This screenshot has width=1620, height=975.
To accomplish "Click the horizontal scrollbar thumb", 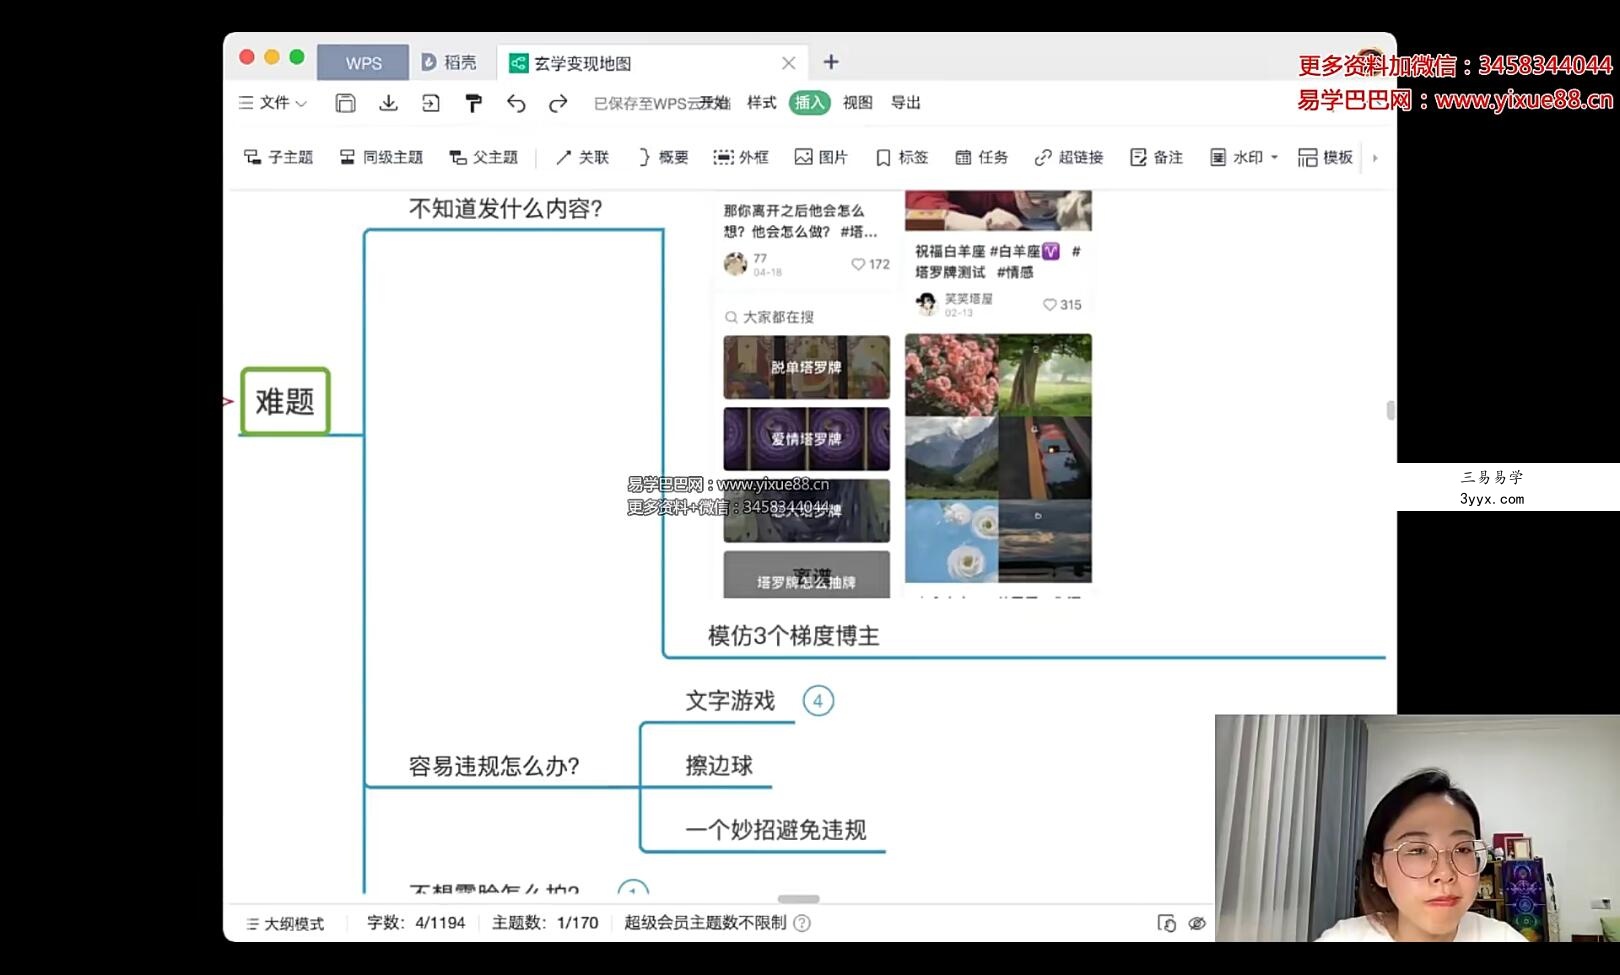I will click(x=798, y=899).
